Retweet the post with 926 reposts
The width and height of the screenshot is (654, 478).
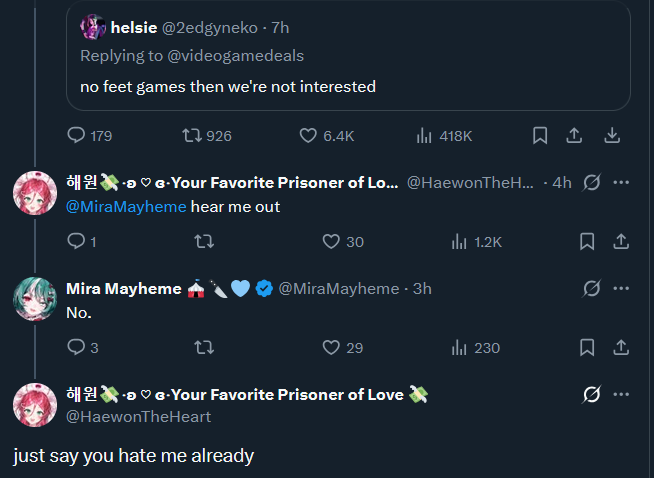pyautogui.click(x=193, y=135)
